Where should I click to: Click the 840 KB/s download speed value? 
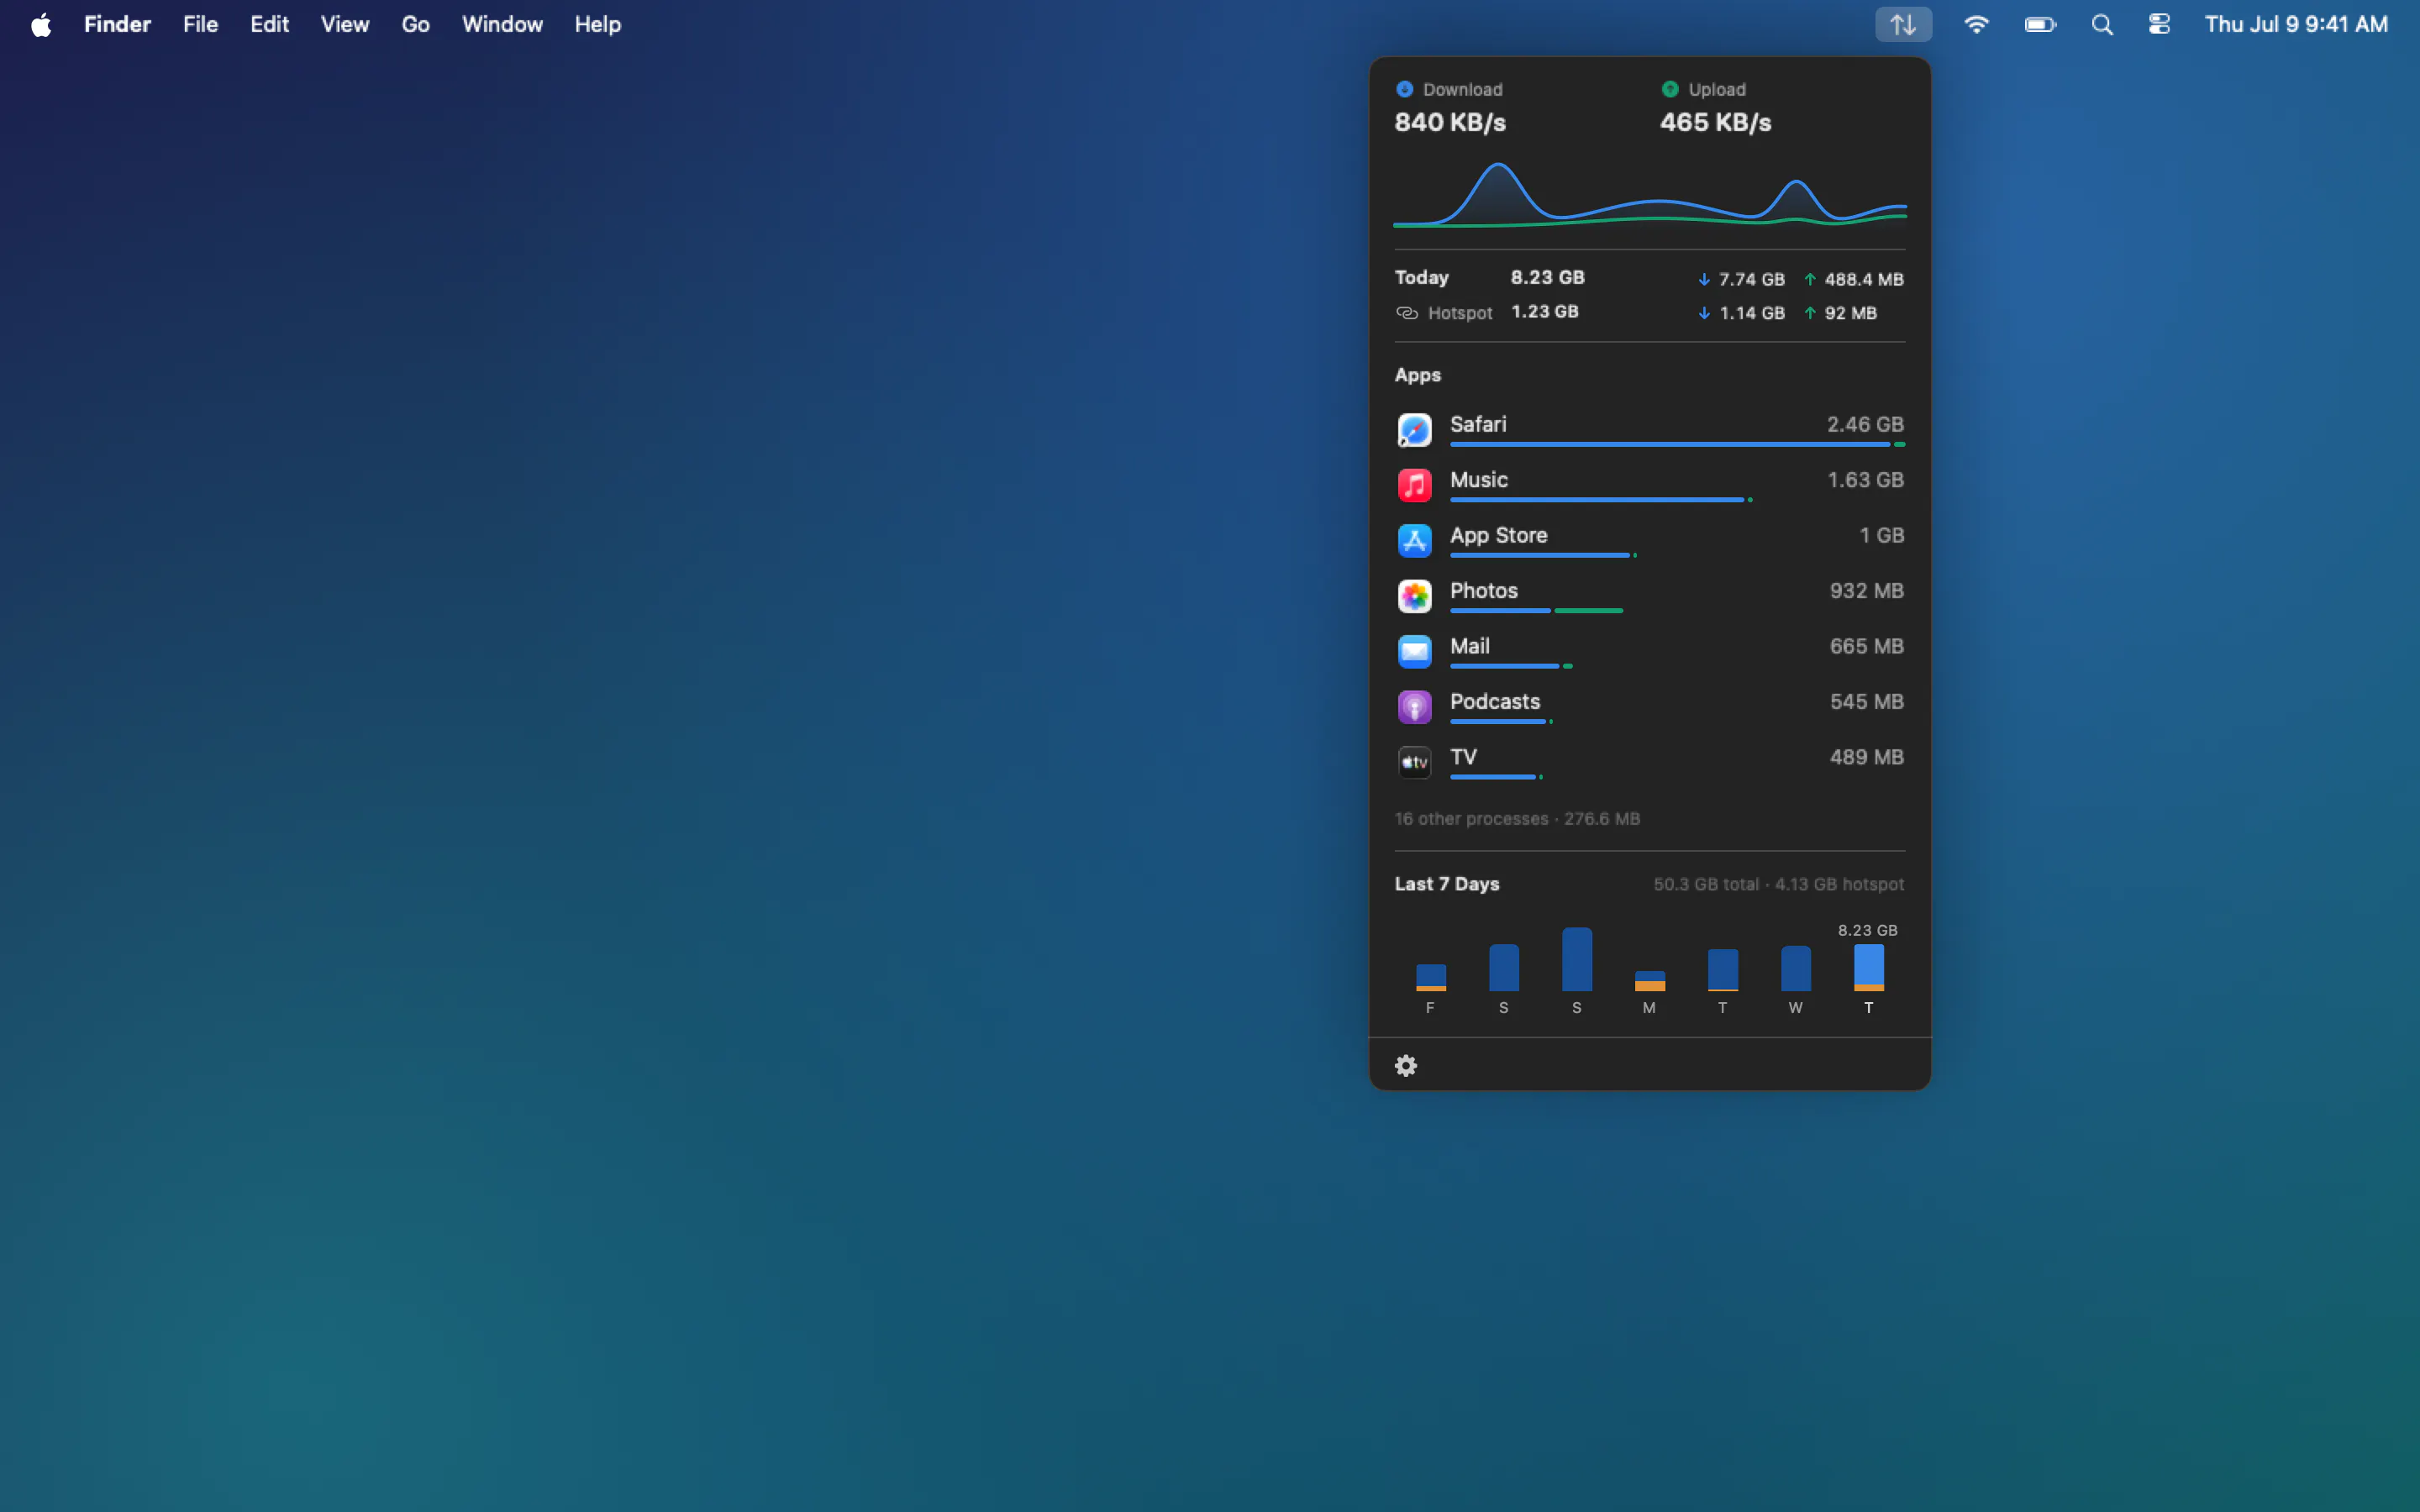coord(1450,122)
